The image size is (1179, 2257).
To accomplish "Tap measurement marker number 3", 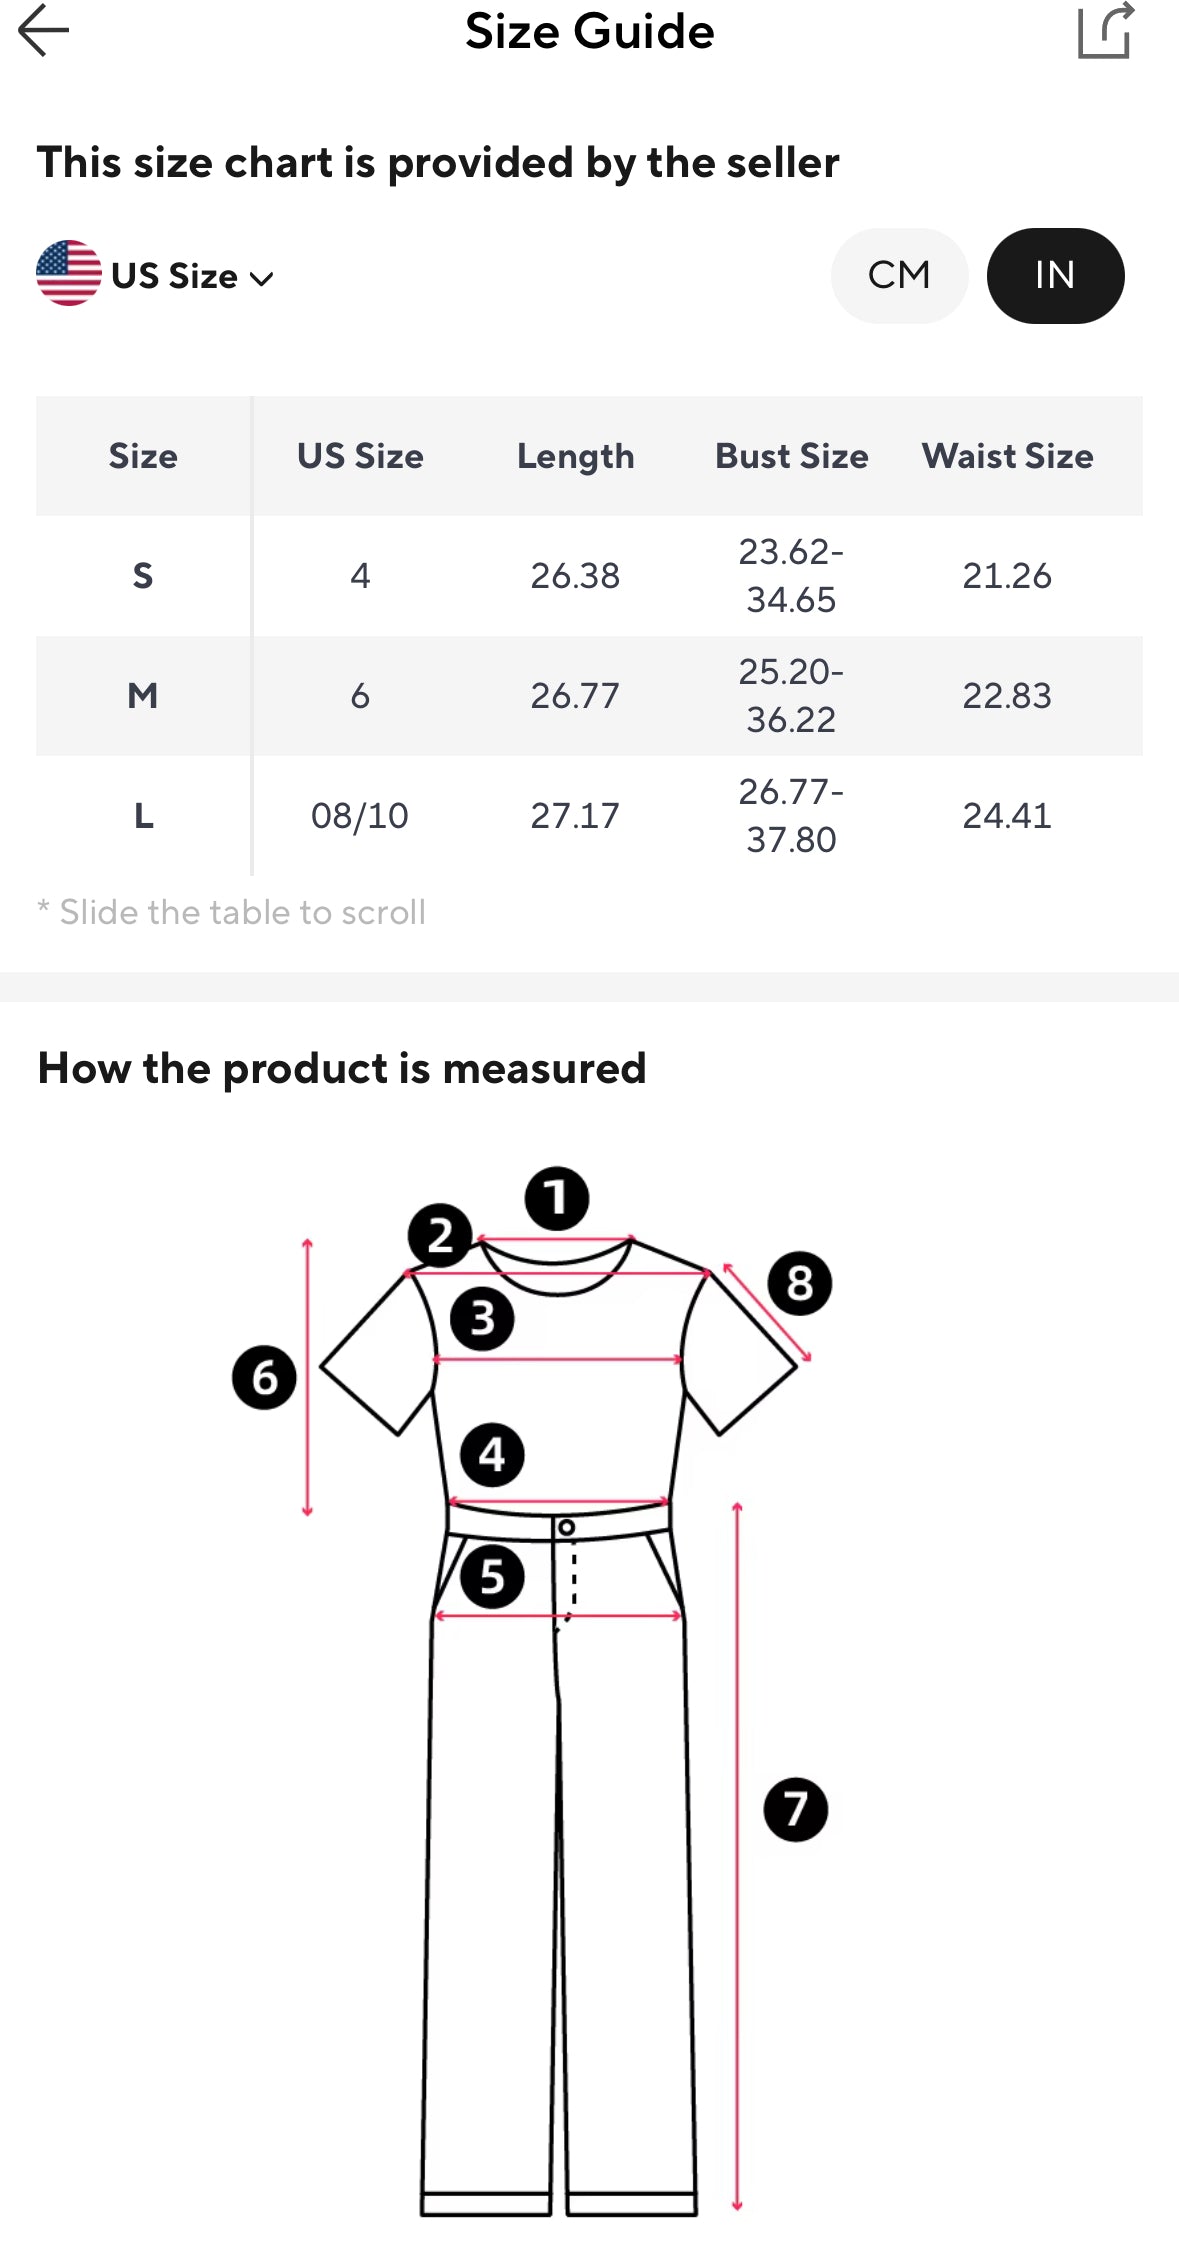I will 482,1319.
